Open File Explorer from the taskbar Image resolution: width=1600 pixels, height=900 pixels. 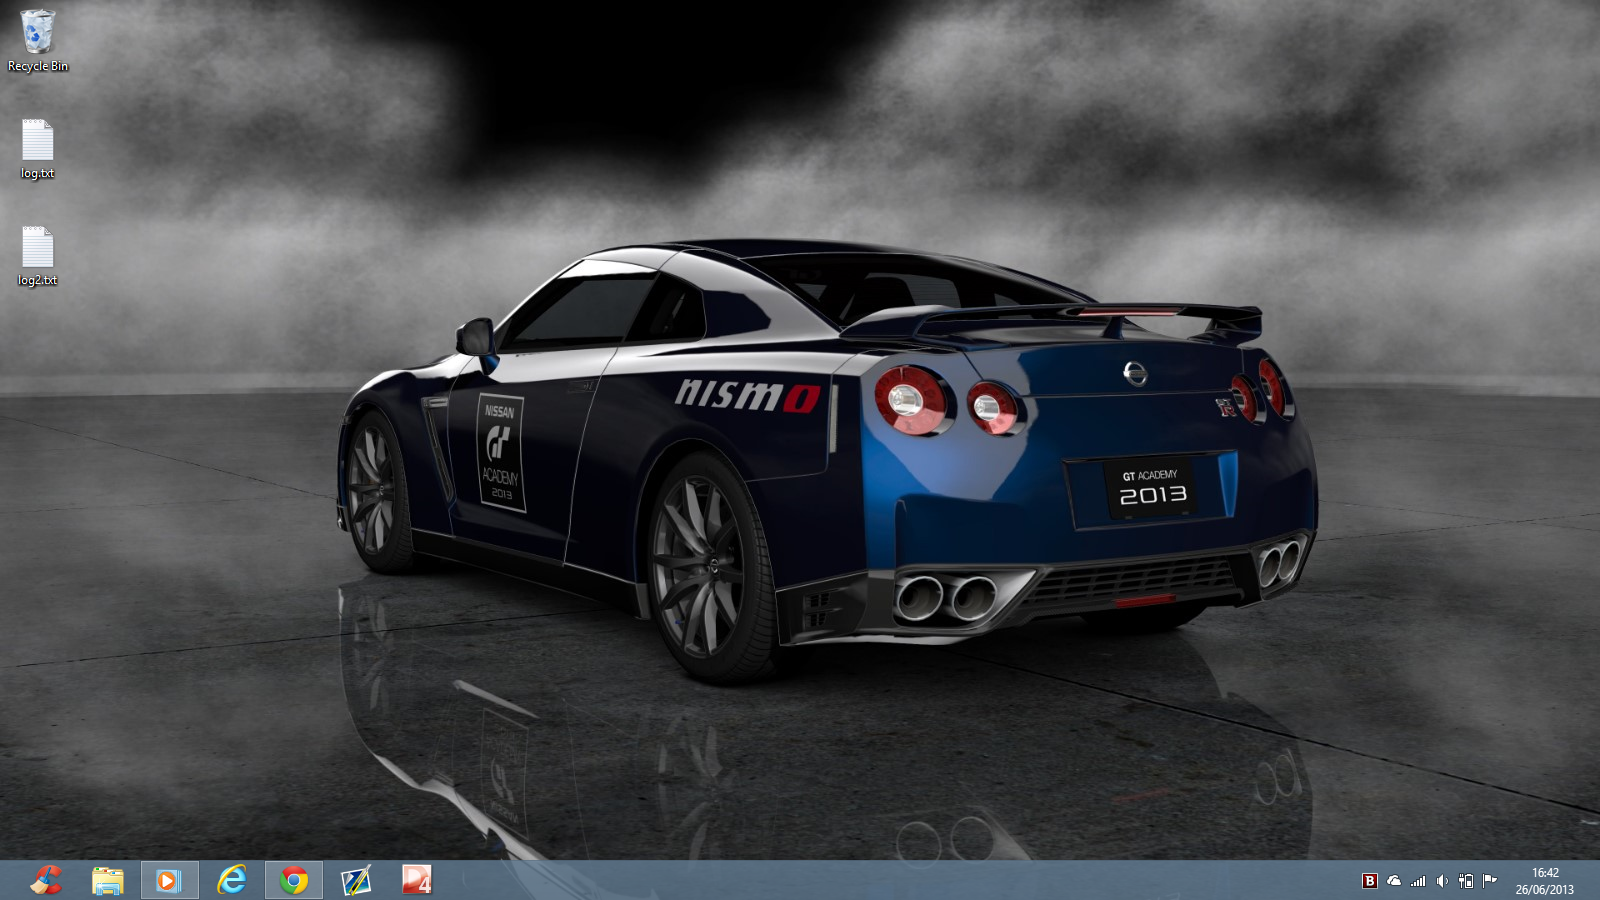(108, 880)
